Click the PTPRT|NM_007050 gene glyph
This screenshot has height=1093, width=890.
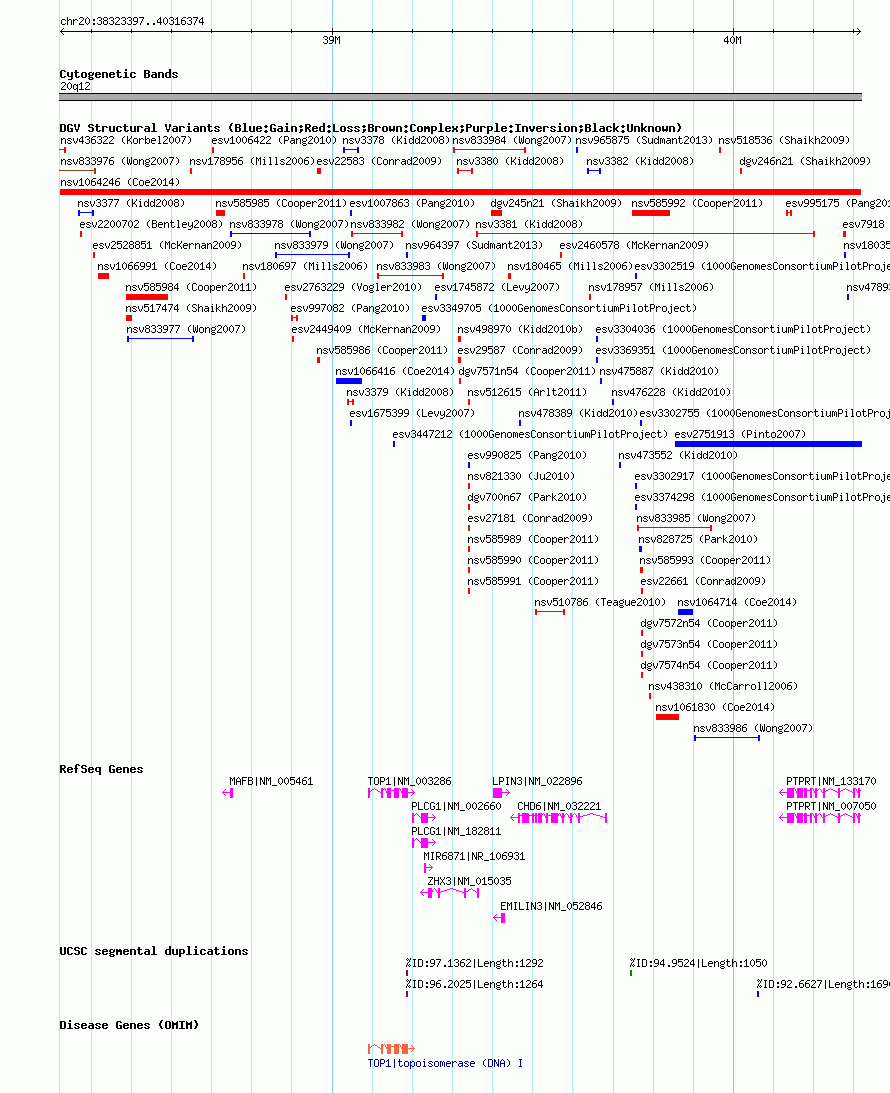[820, 818]
